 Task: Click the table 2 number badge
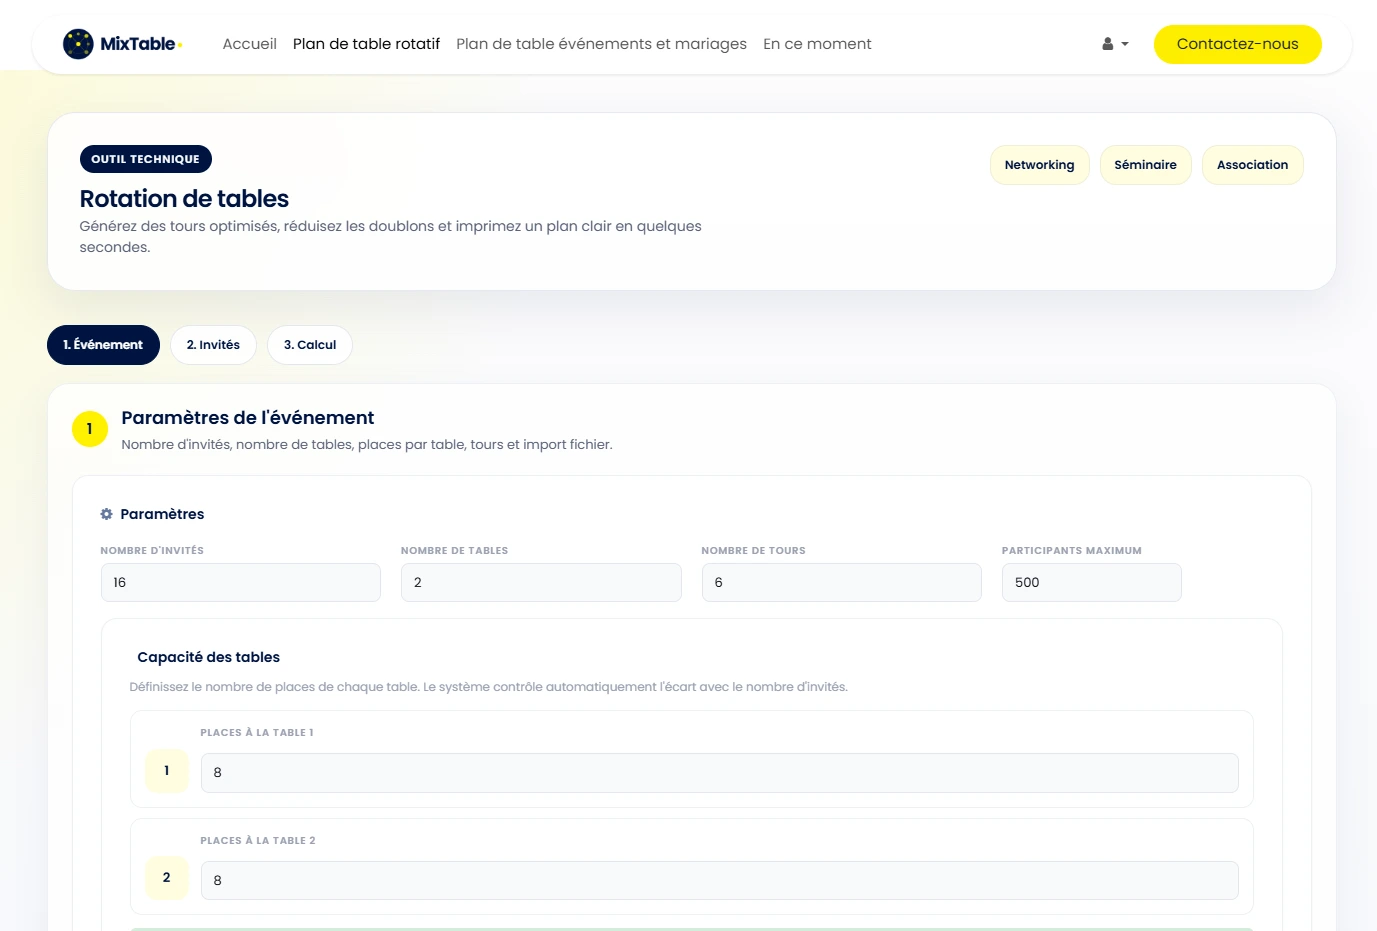click(x=167, y=878)
